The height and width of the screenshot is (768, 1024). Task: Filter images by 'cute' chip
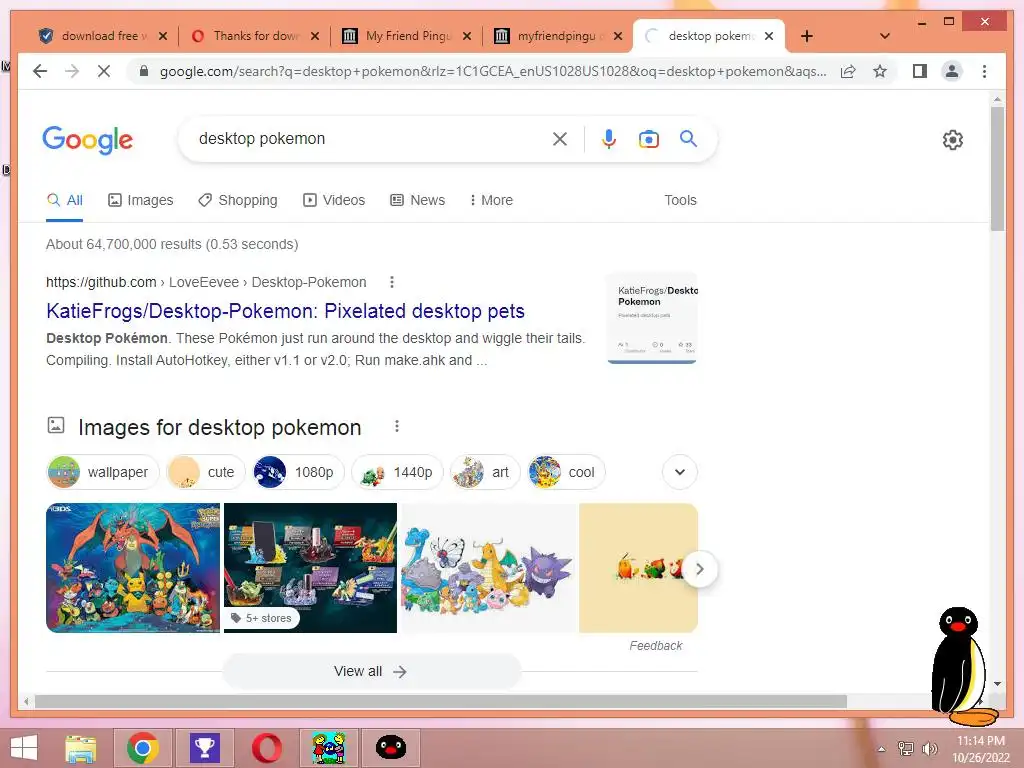(205, 472)
